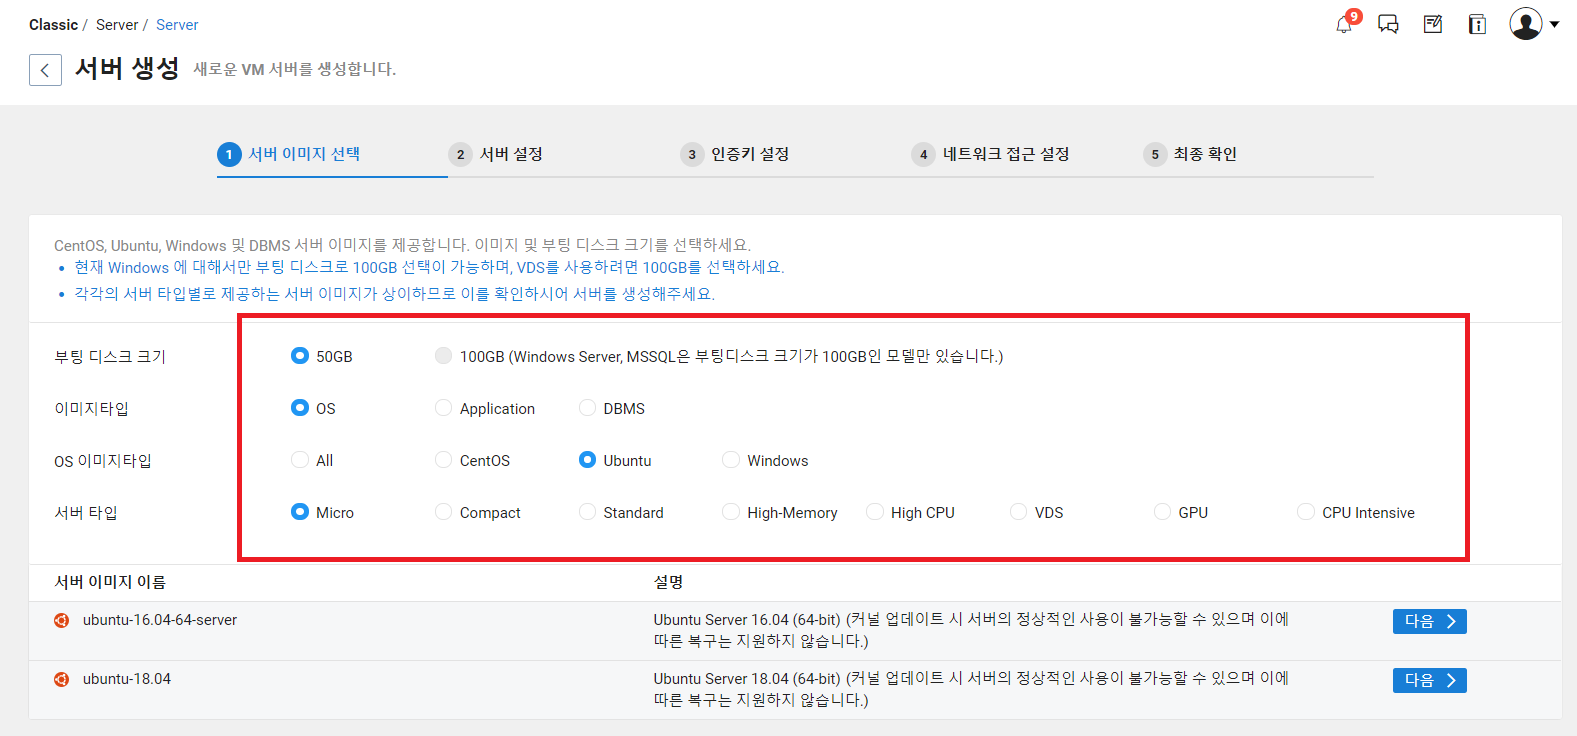Click Classic in the breadcrumb
This screenshot has width=1577, height=736.
53,25
